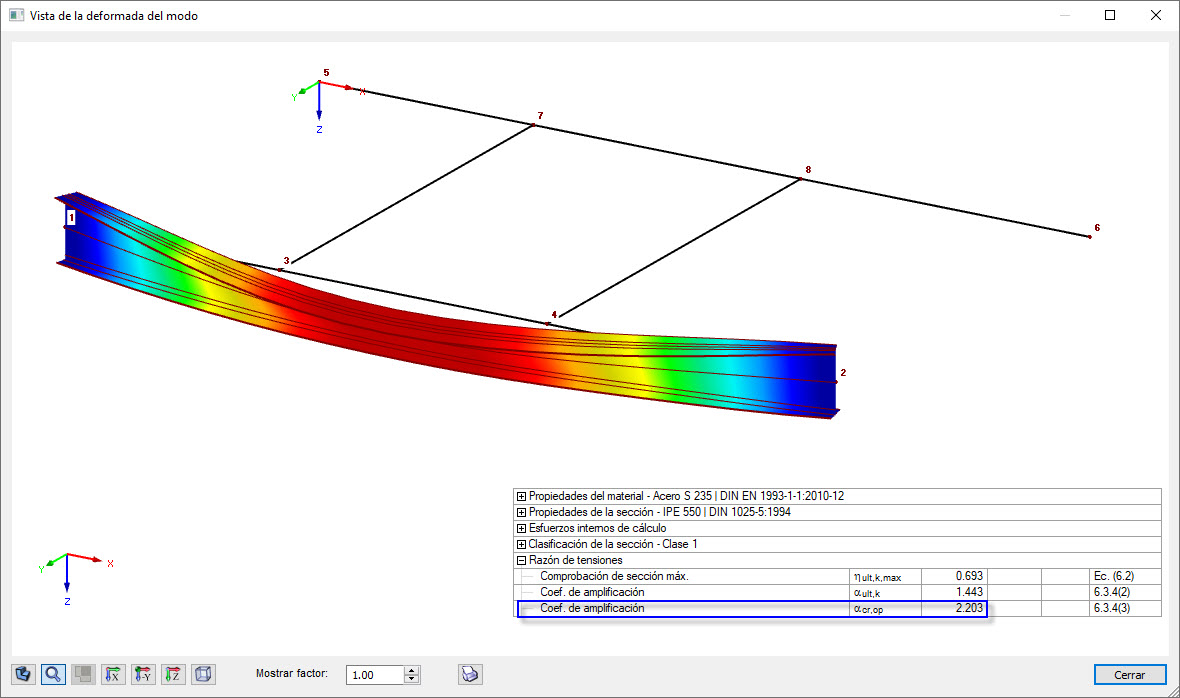Expand Esfuerzos internos de cálculo
The image size is (1180, 698).
[521, 528]
